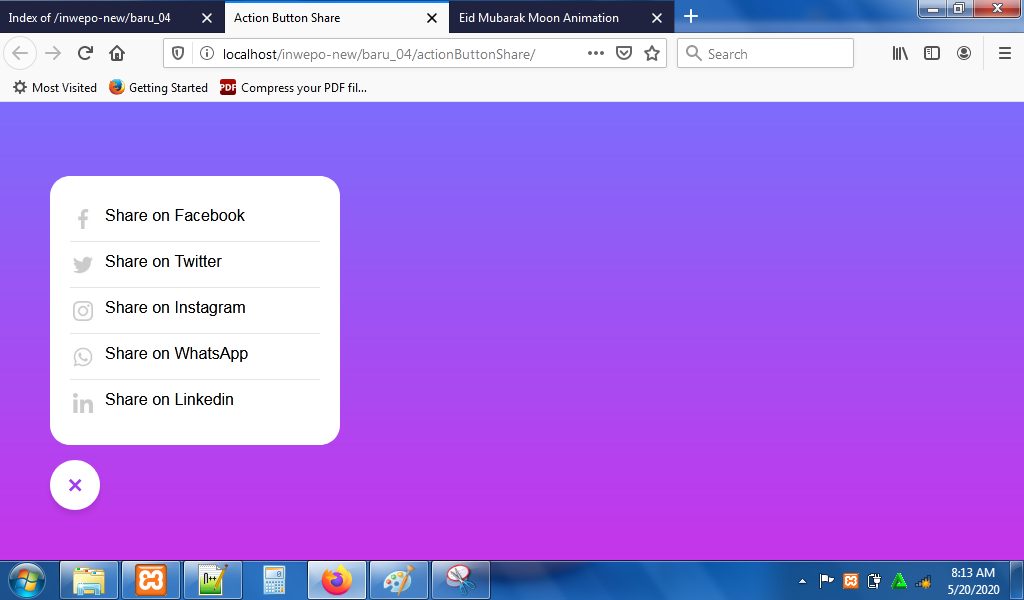The image size is (1024, 600).
Task: Open the Firefox hamburger menu
Action: pos(1005,54)
